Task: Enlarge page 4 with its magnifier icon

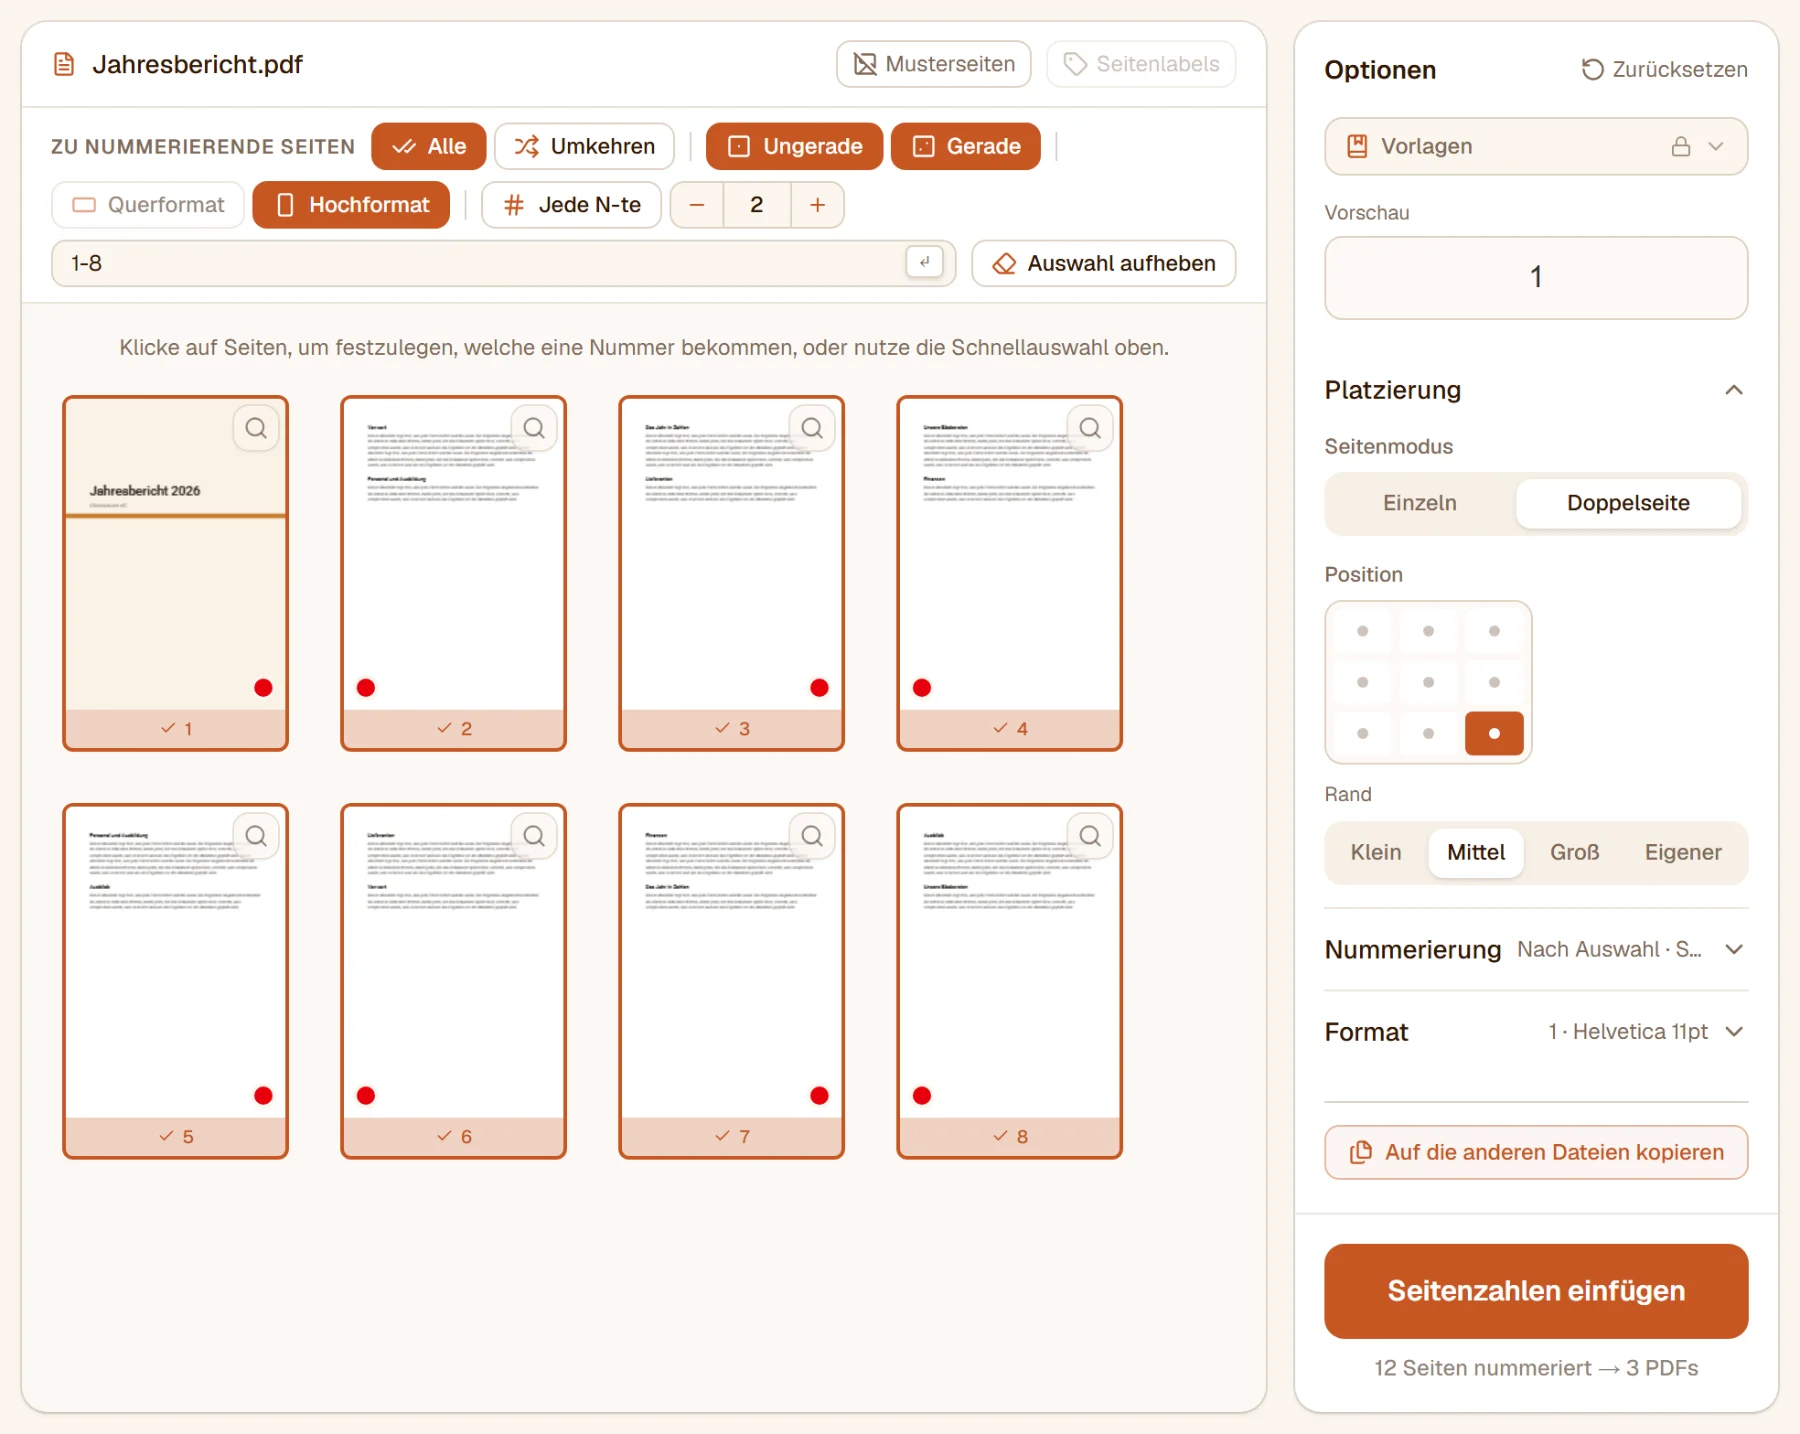Action: coord(1090,428)
